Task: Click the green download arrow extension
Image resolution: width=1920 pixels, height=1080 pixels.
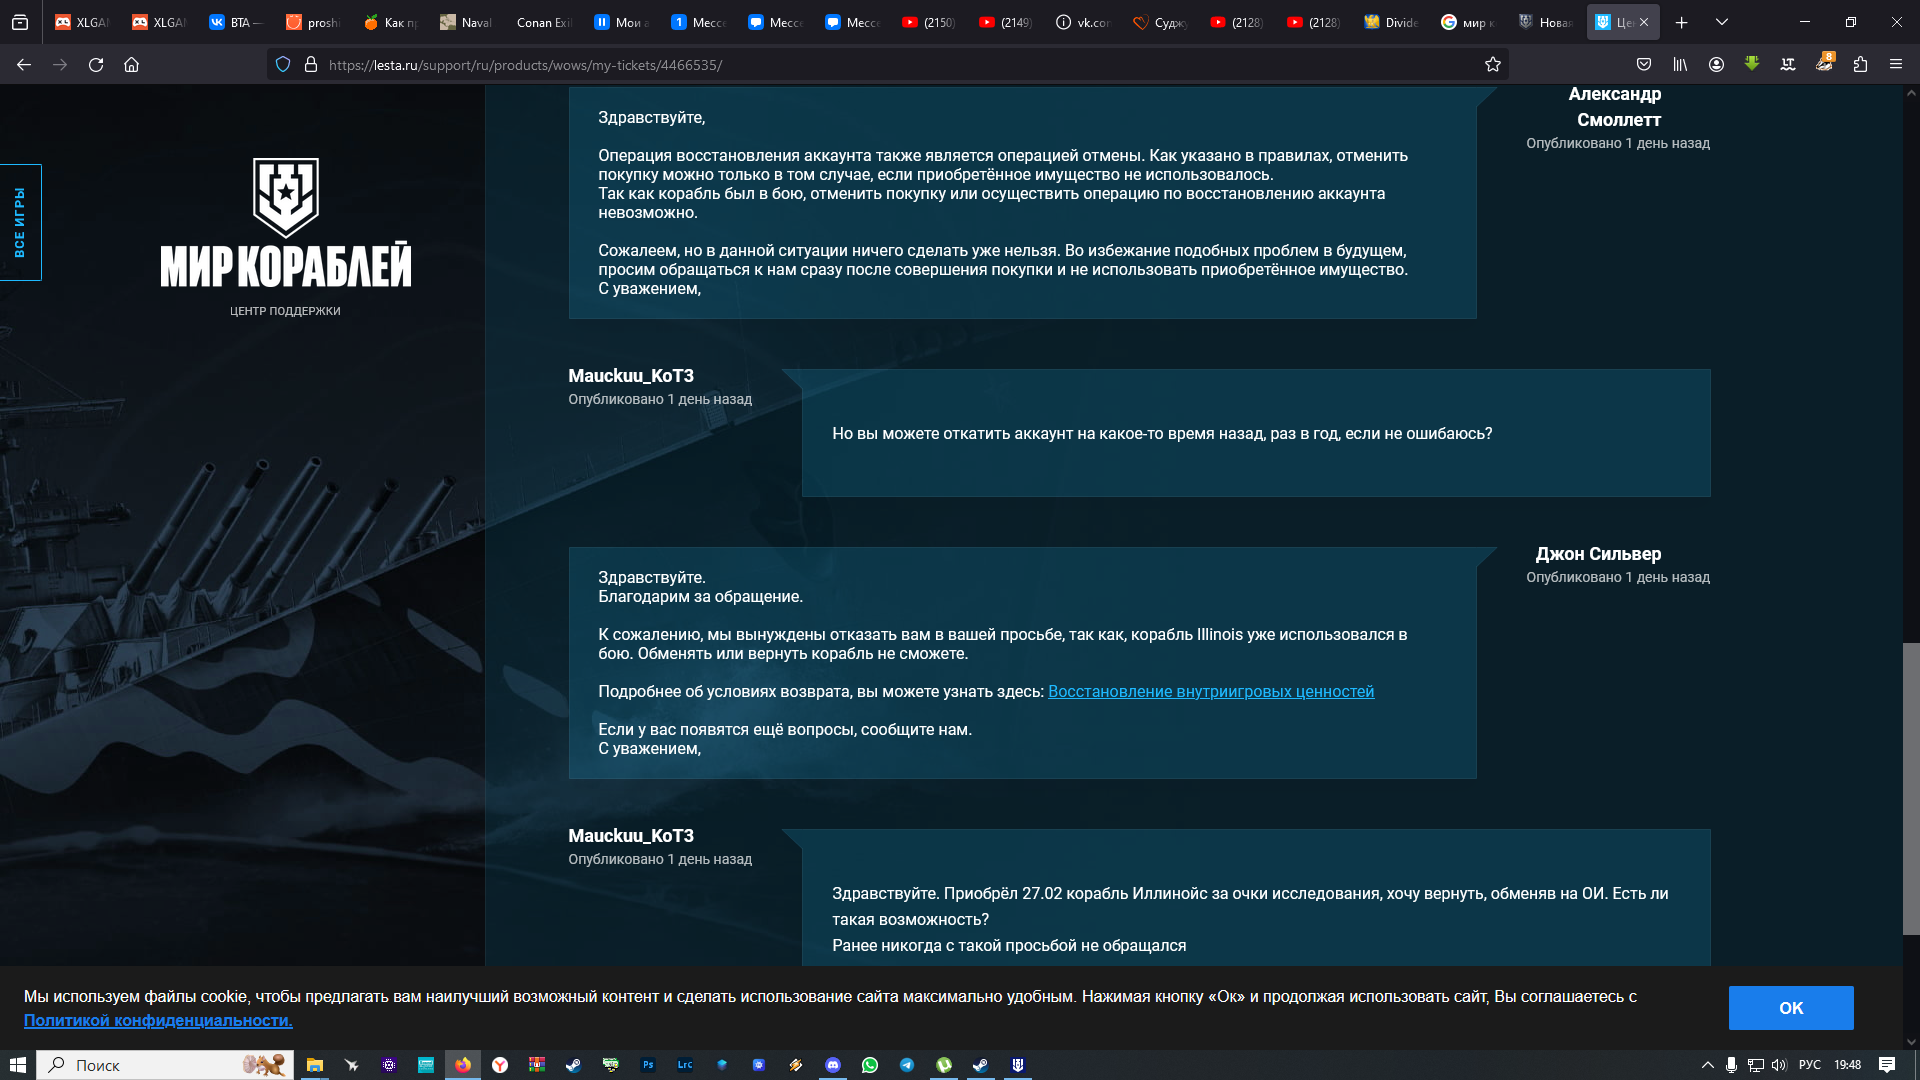Action: pyautogui.click(x=1752, y=64)
